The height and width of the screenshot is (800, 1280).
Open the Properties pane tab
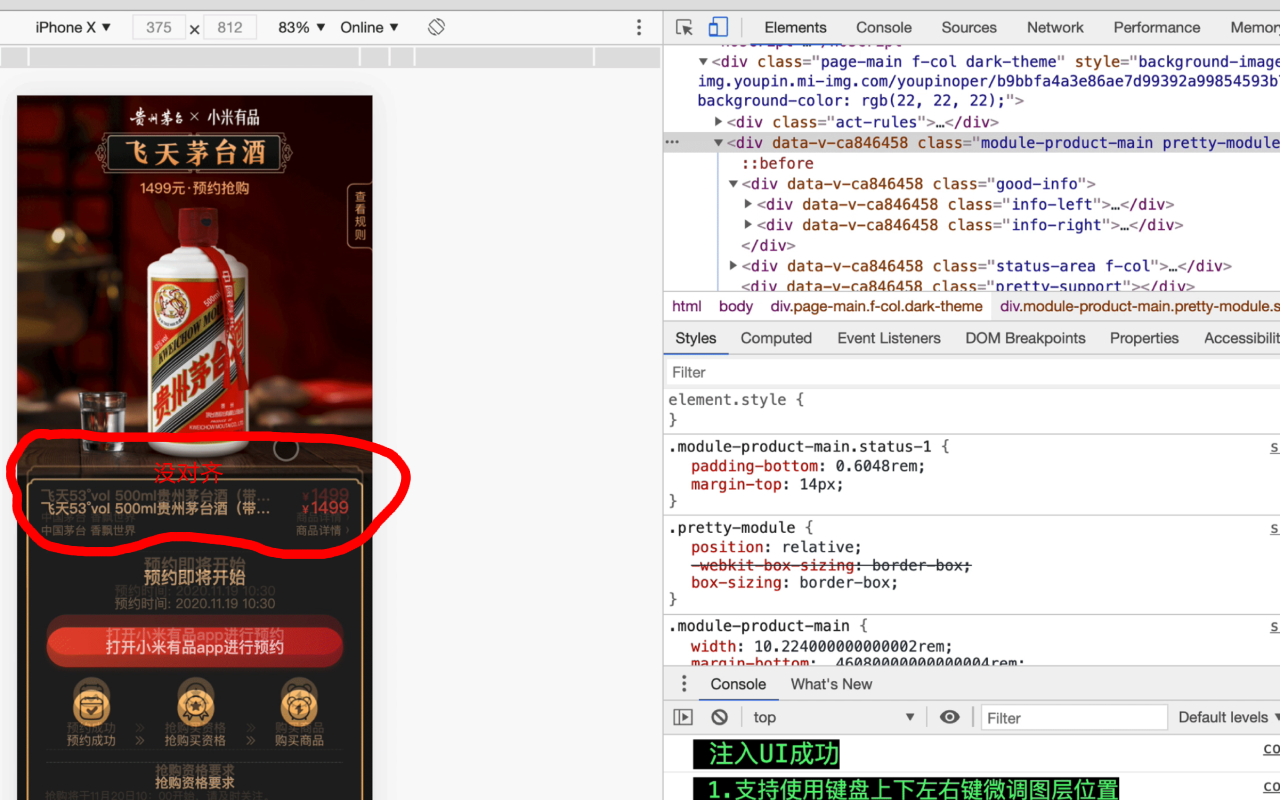coord(1144,338)
